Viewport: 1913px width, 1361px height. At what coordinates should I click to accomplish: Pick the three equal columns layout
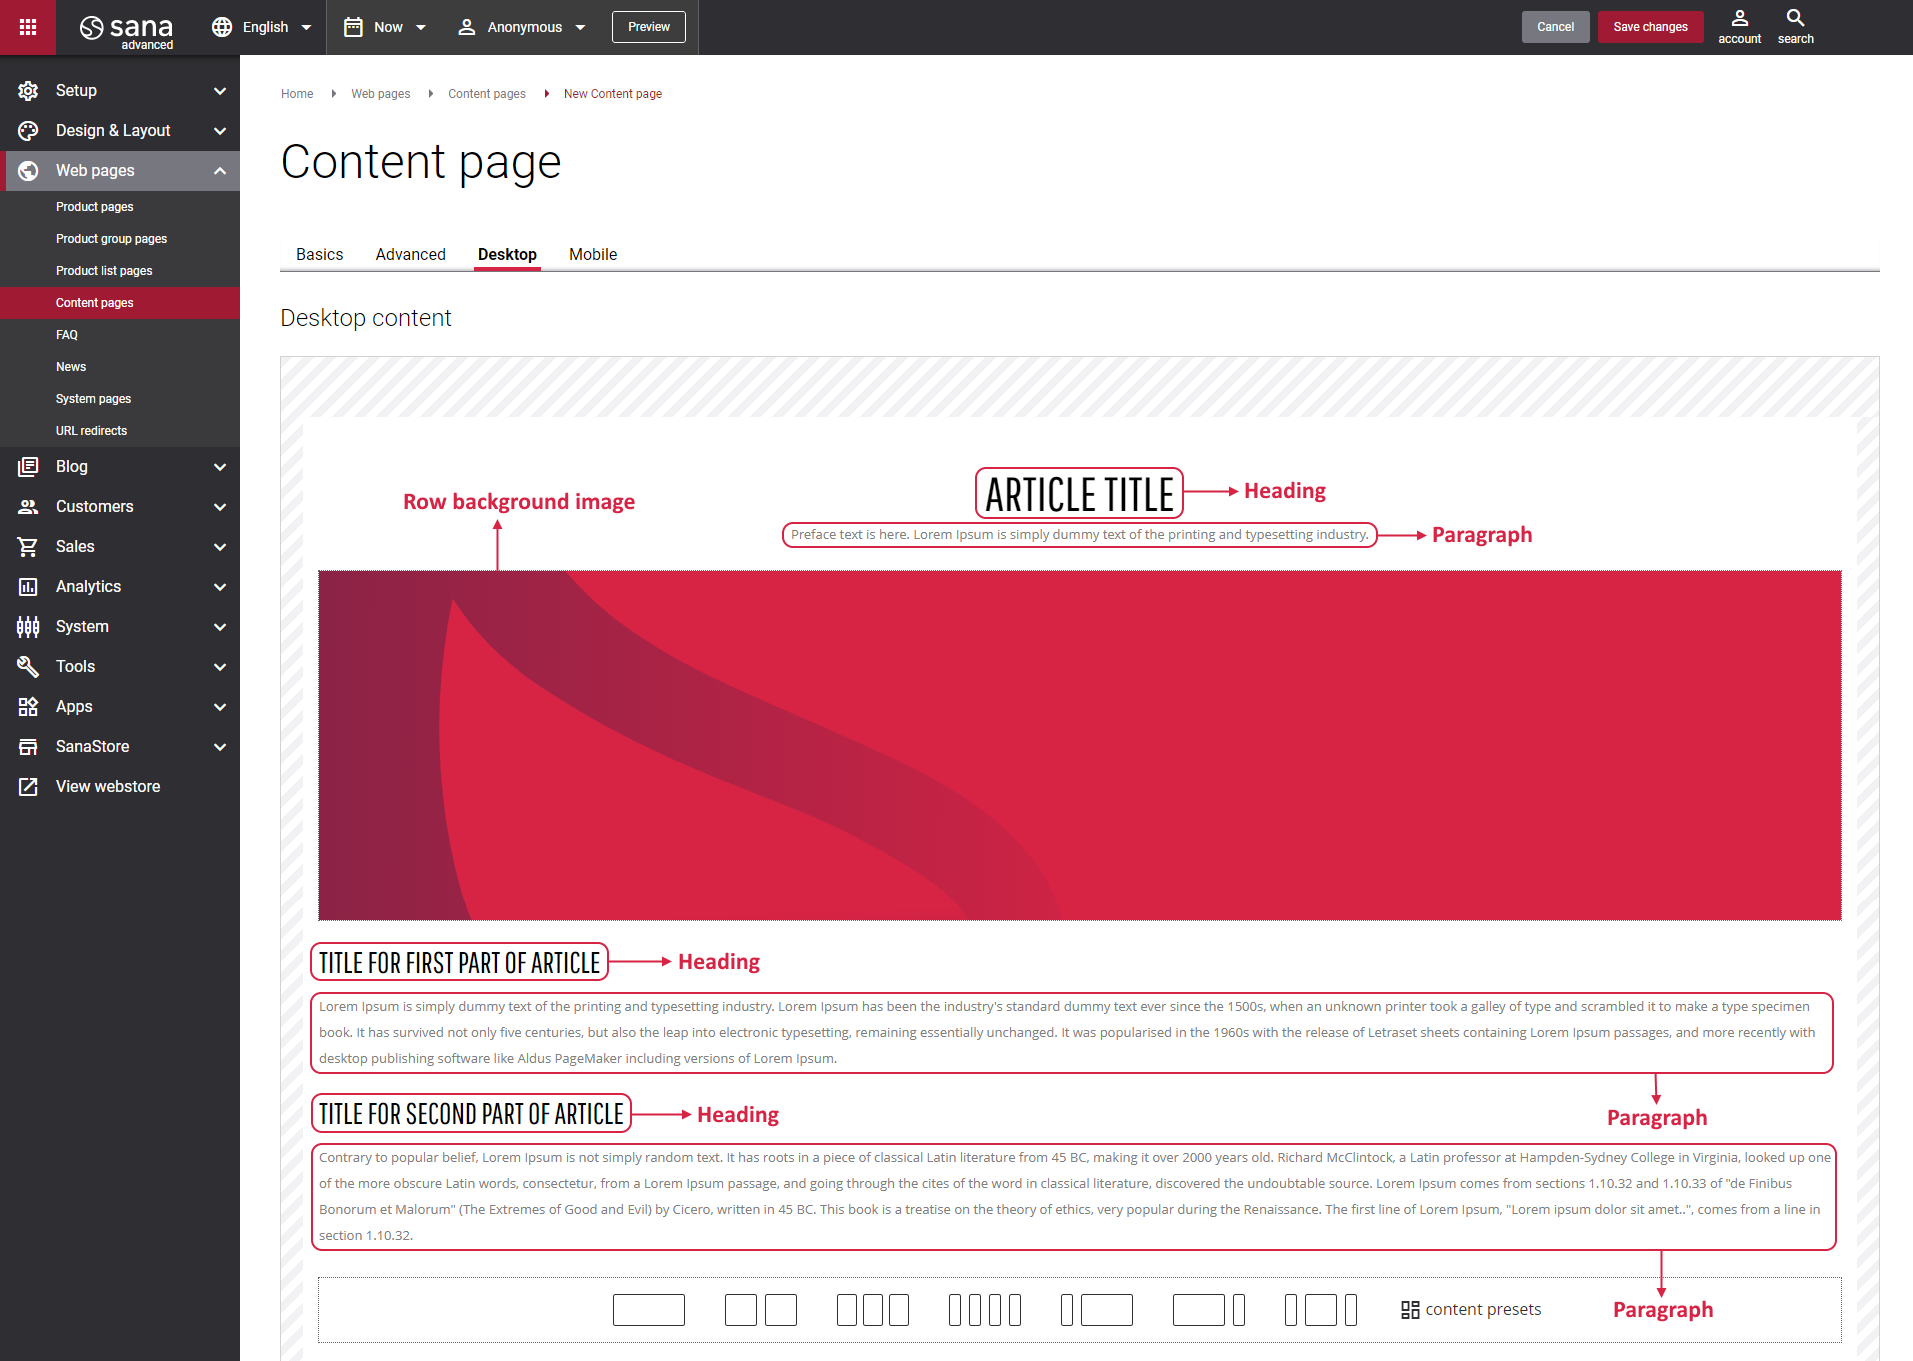pos(872,1309)
